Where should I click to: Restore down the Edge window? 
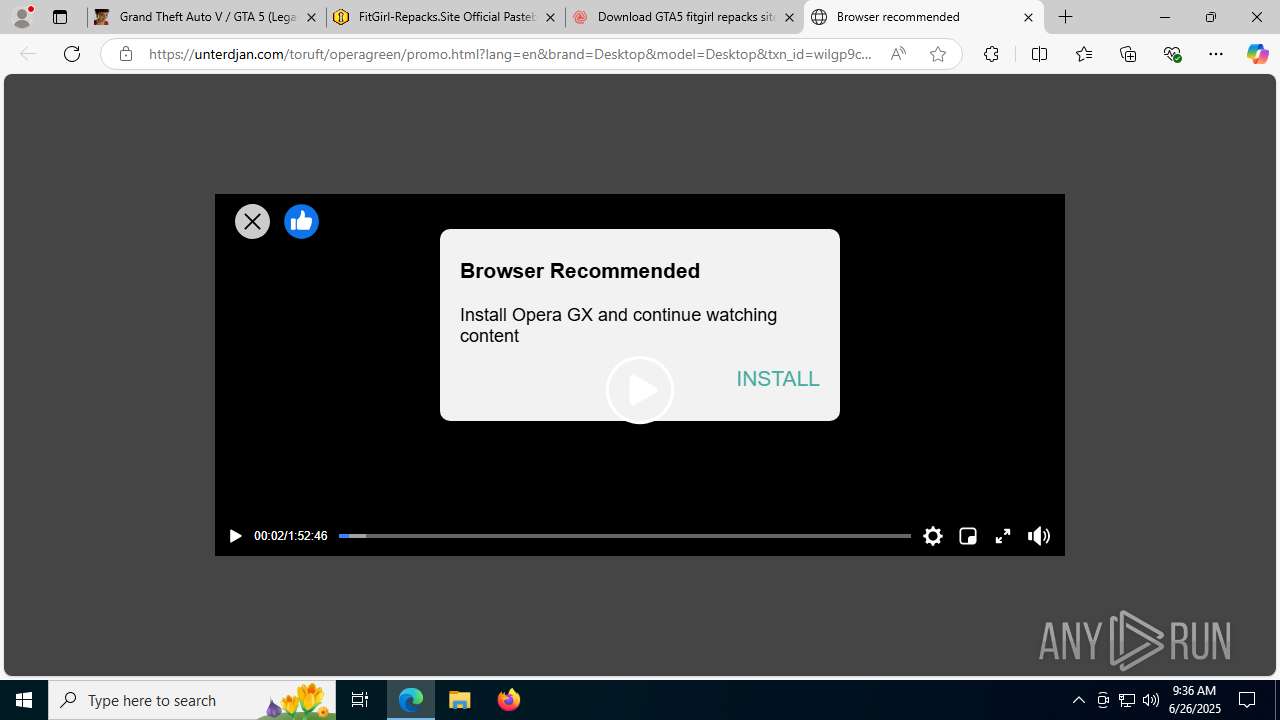click(x=1211, y=17)
